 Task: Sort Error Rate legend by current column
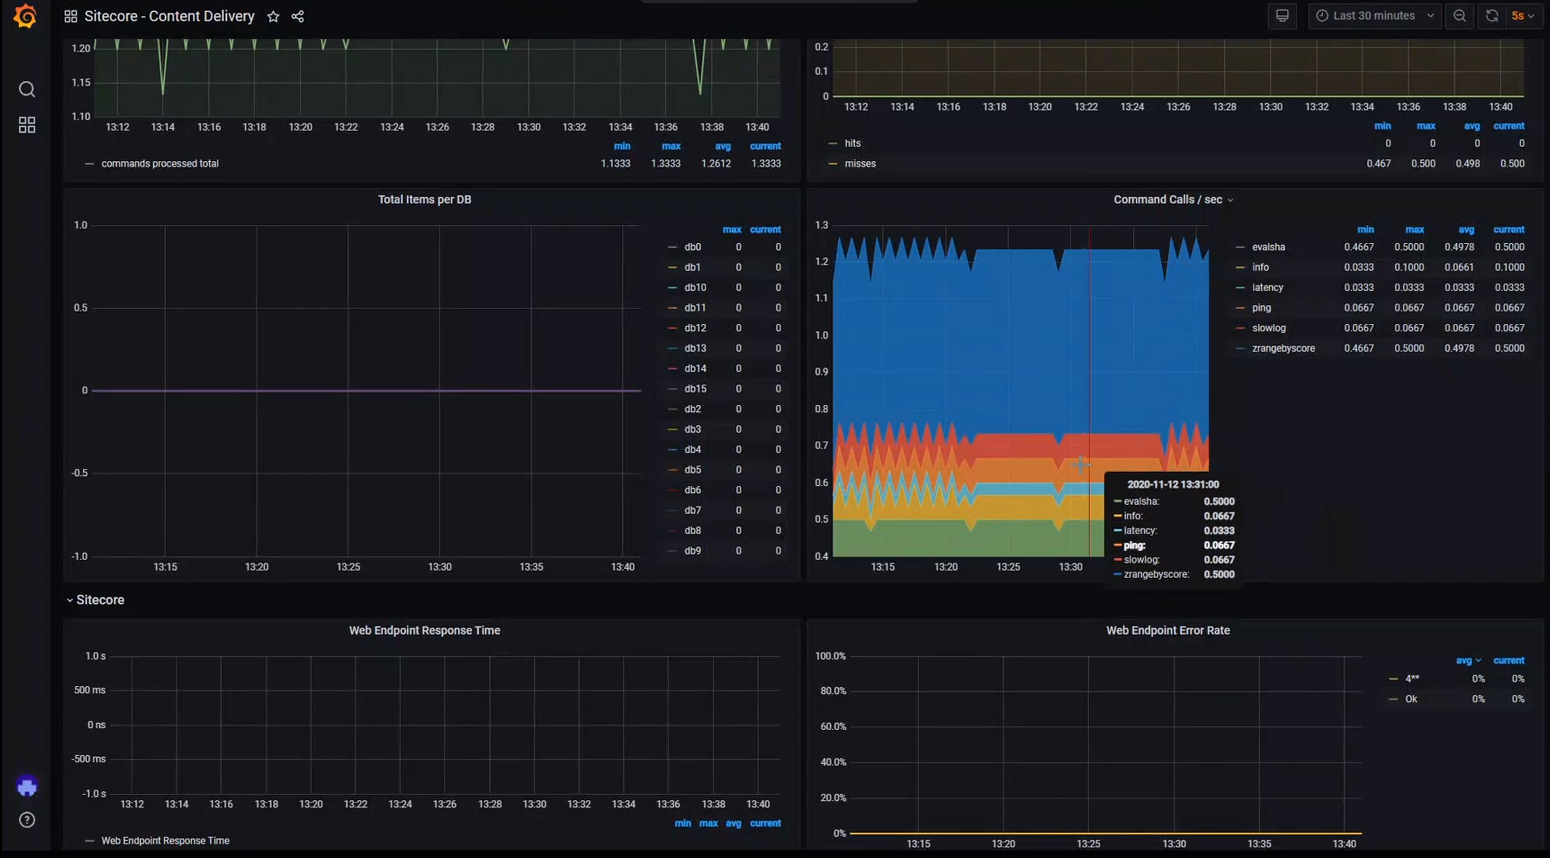point(1508,660)
